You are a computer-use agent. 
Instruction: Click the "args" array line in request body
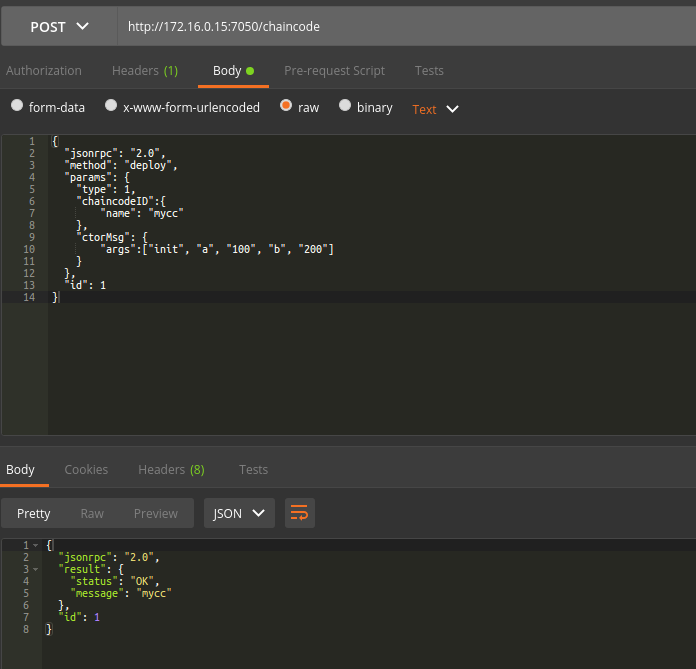[217, 249]
